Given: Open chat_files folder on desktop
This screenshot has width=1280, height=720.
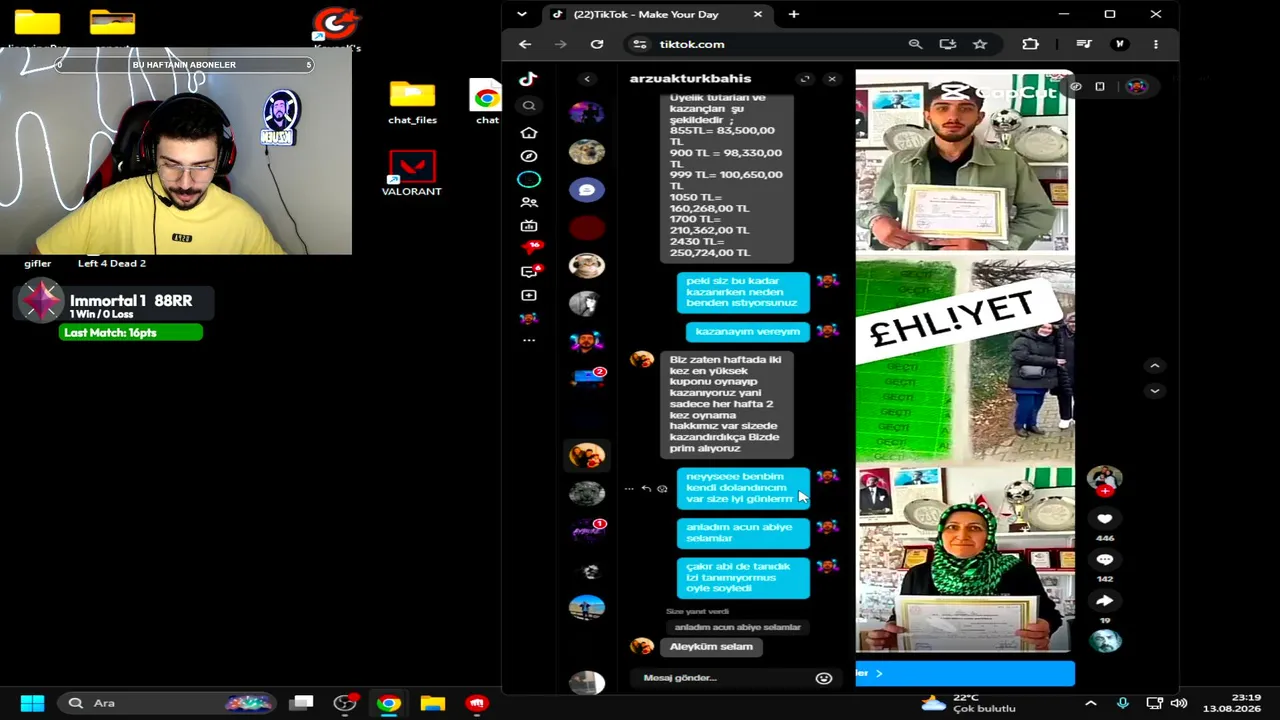Looking at the screenshot, I should coord(412,103).
